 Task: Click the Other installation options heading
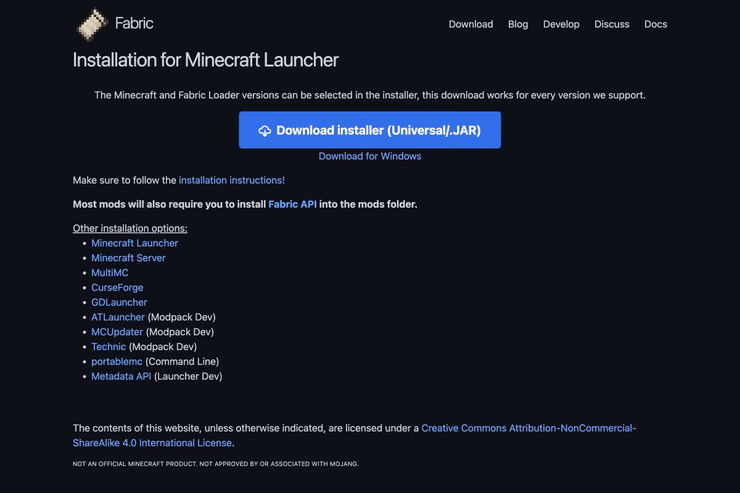pyautogui.click(x=130, y=228)
